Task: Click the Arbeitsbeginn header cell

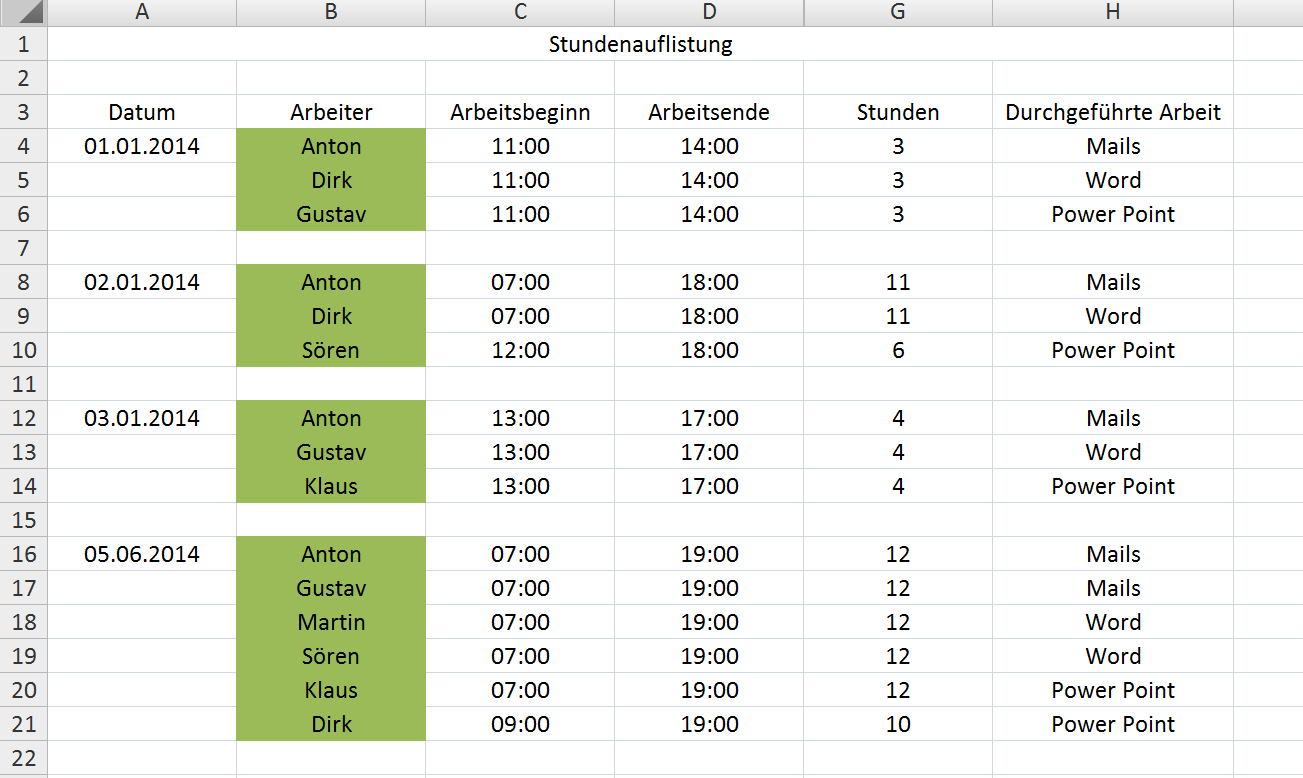Action: (x=520, y=112)
